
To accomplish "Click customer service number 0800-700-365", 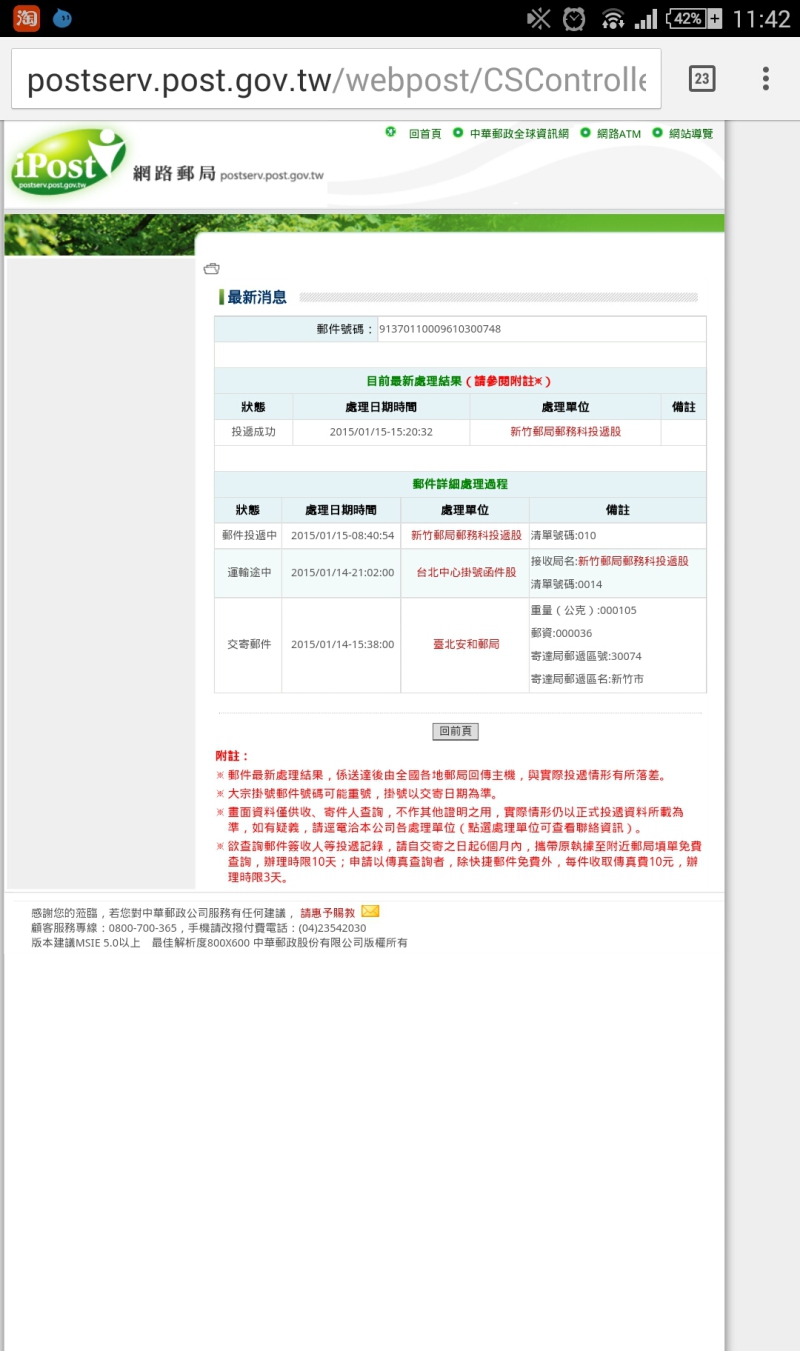I will tap(143, 927).
